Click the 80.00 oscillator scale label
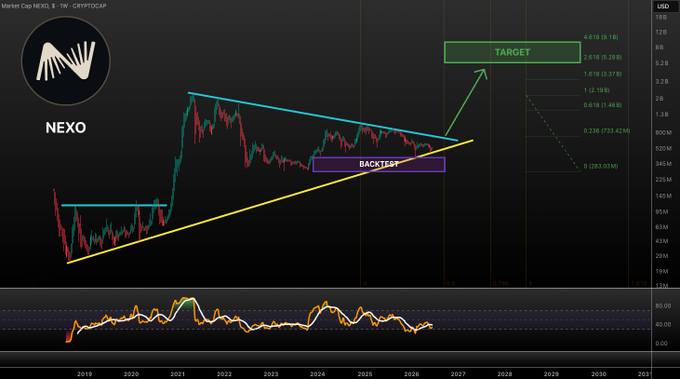 (663, 306)
